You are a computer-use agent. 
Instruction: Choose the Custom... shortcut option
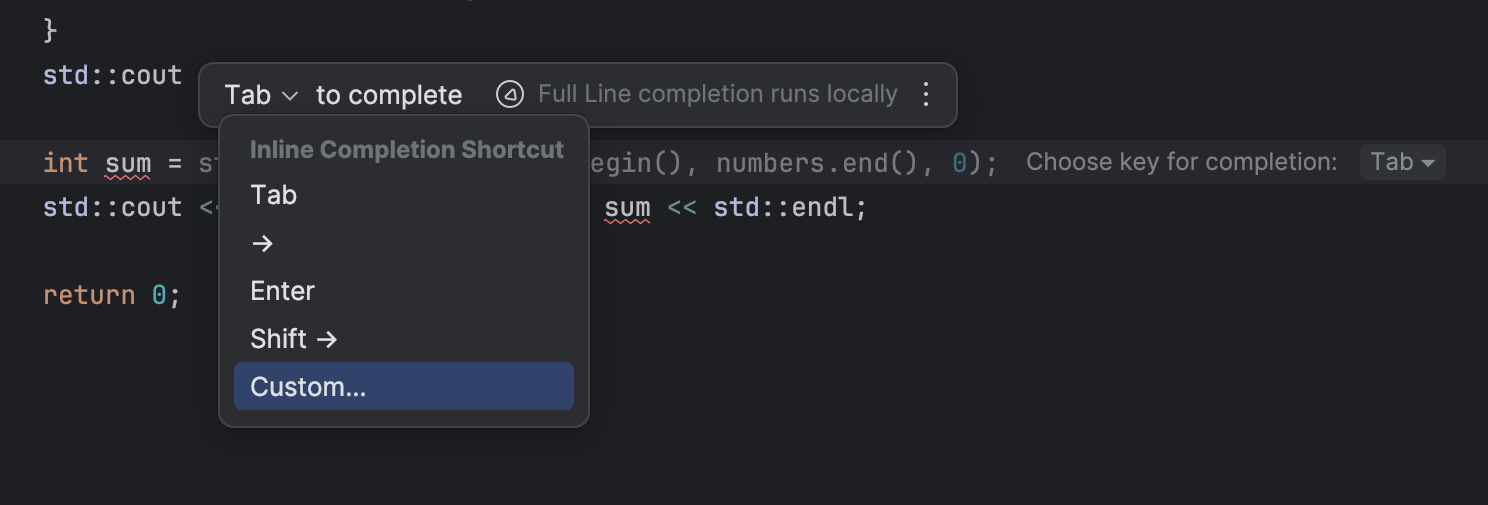[308, 387]
